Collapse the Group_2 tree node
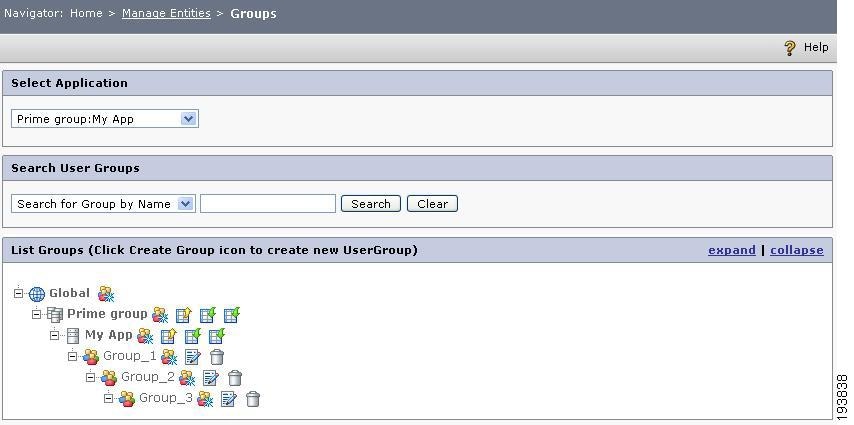Viewport: 854px width, 425px height. pos(90,377)
